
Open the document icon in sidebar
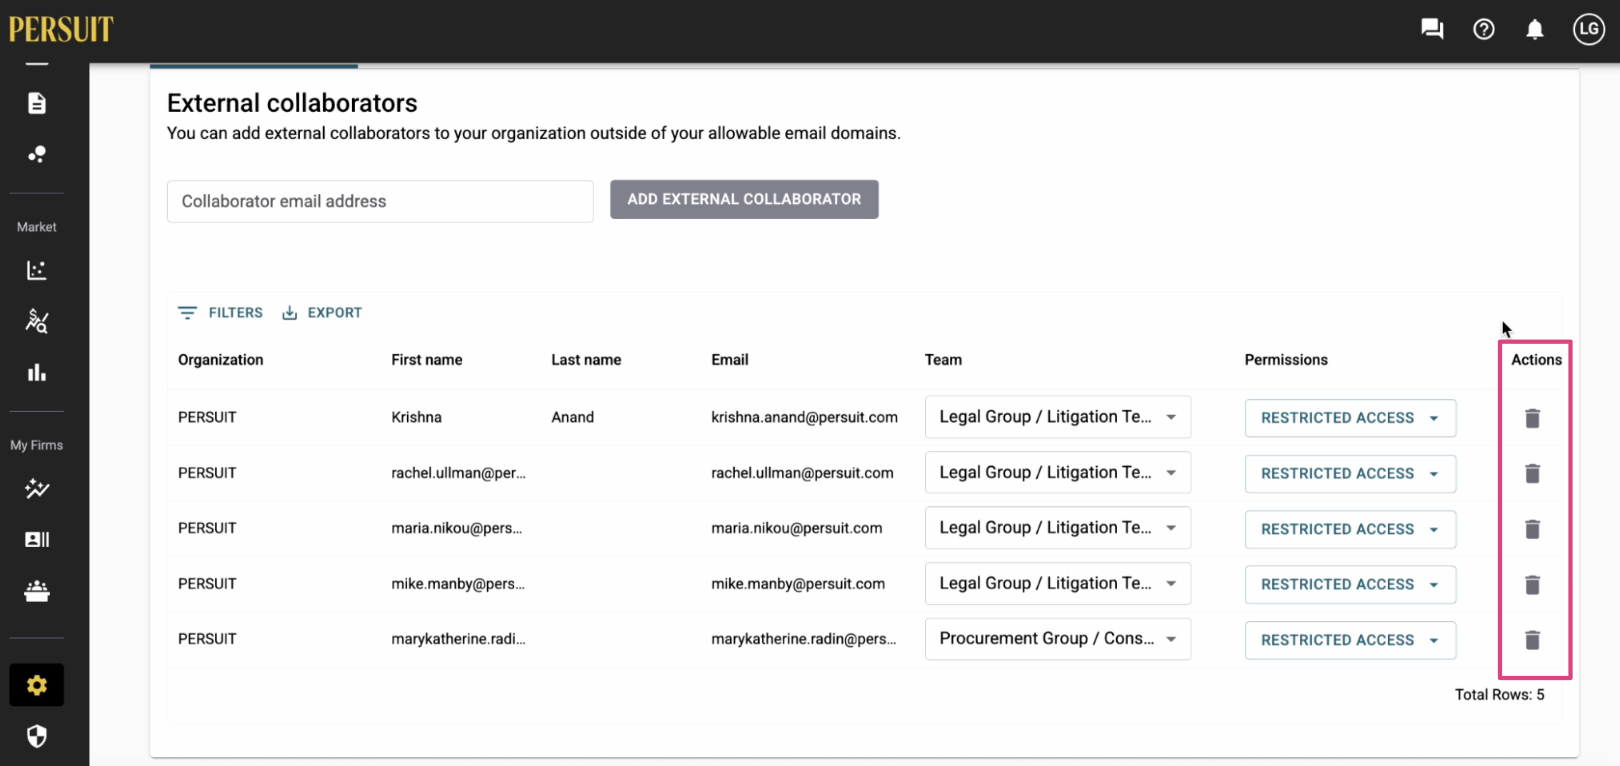click(x=37, y=103)
